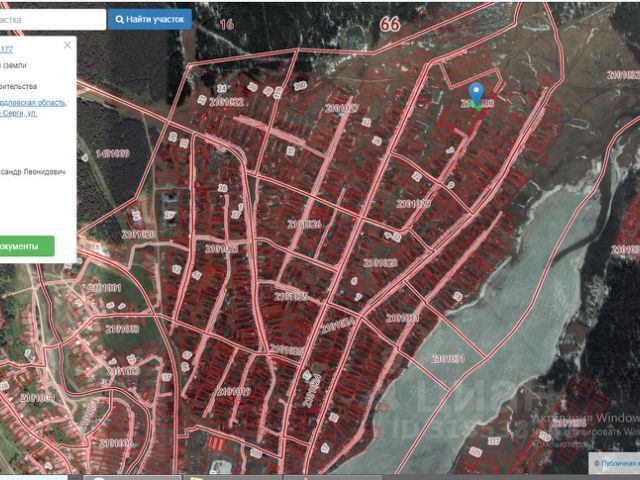Select cadastral block label 2101029
This screenshot has height=480, width=640.
[x=413, y=204]
